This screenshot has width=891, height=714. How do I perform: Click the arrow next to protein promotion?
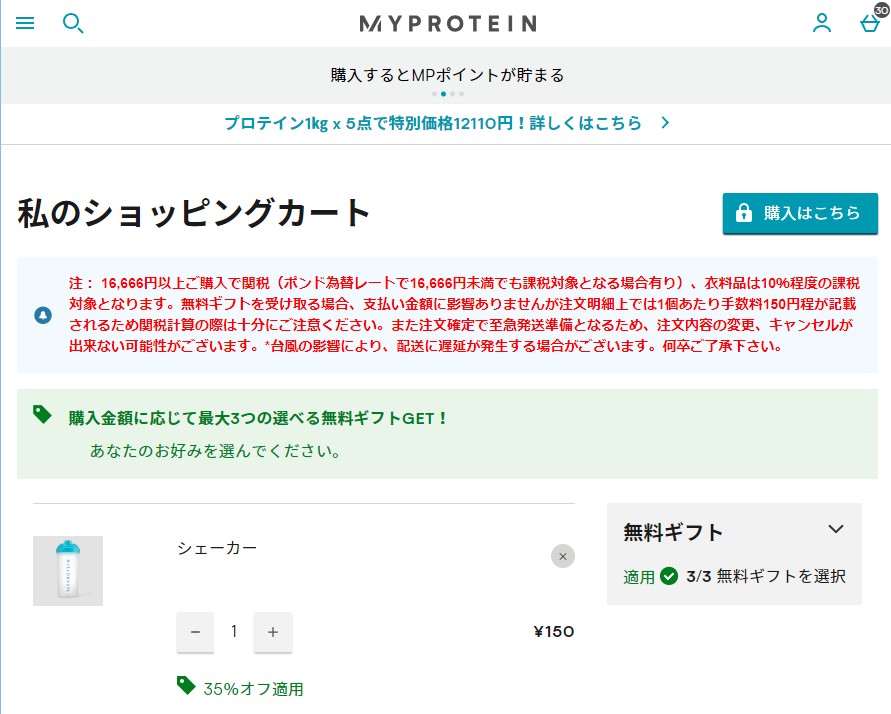tap(665, 123)
